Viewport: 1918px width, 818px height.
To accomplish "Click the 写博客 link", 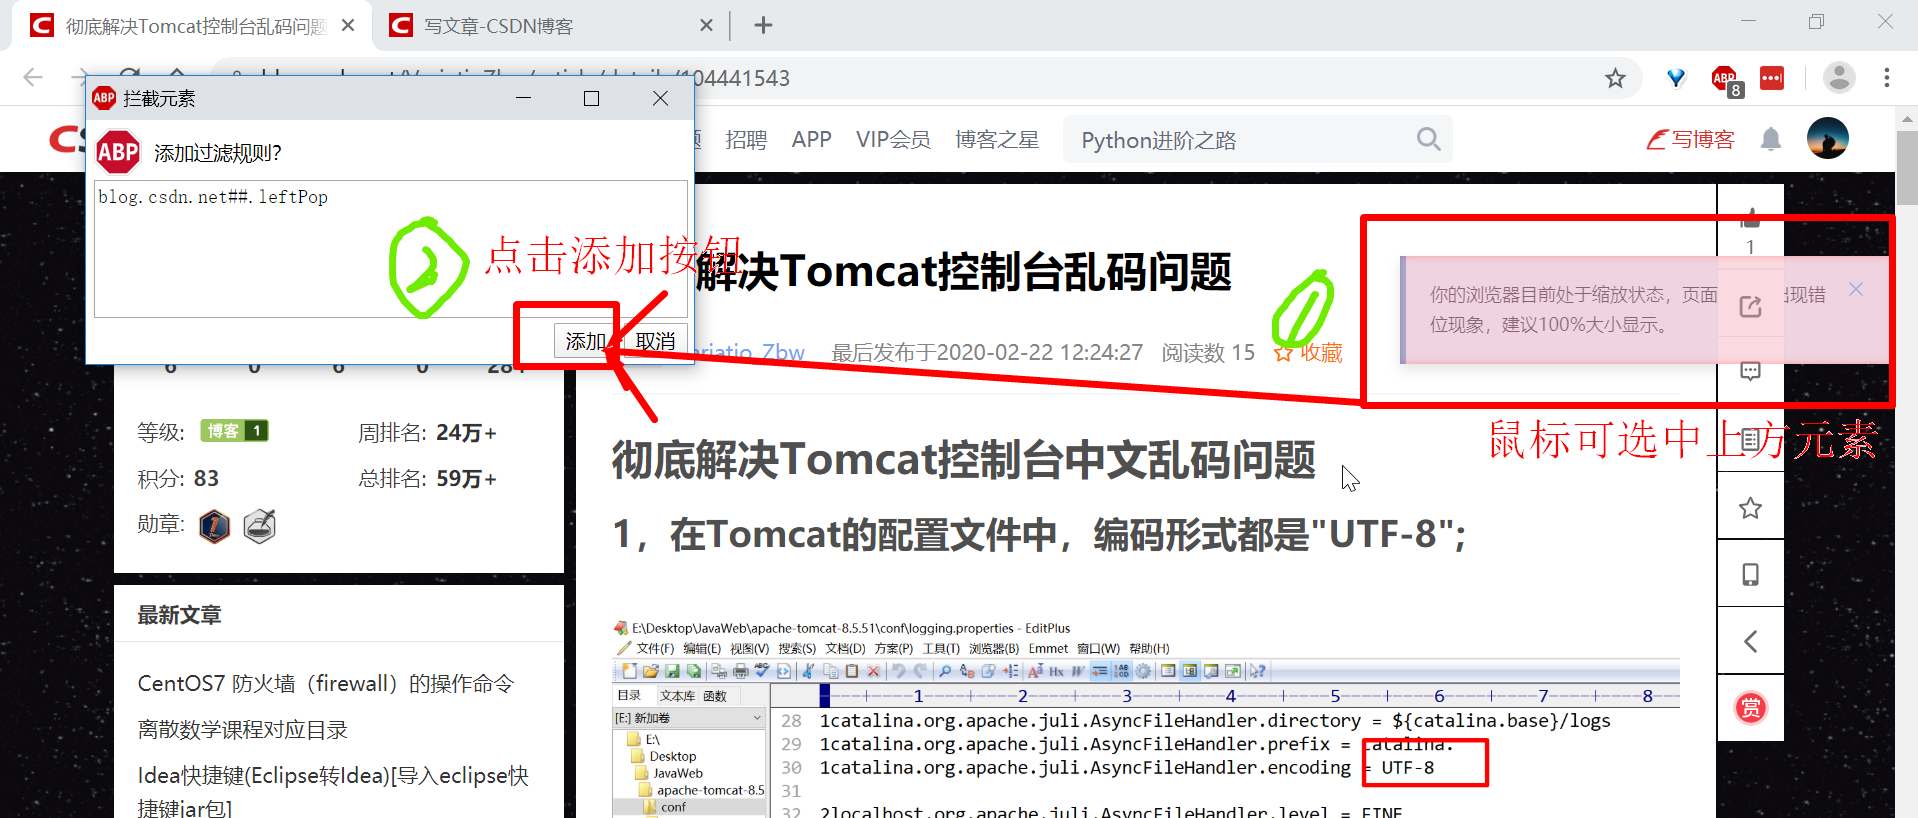I will [x=1690, y=139].
